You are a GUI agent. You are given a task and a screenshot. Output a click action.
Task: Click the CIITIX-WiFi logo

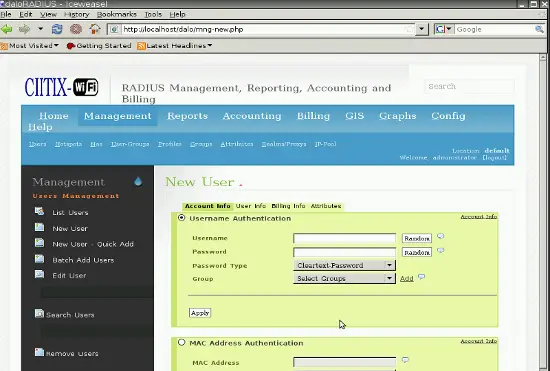[61, 87]
